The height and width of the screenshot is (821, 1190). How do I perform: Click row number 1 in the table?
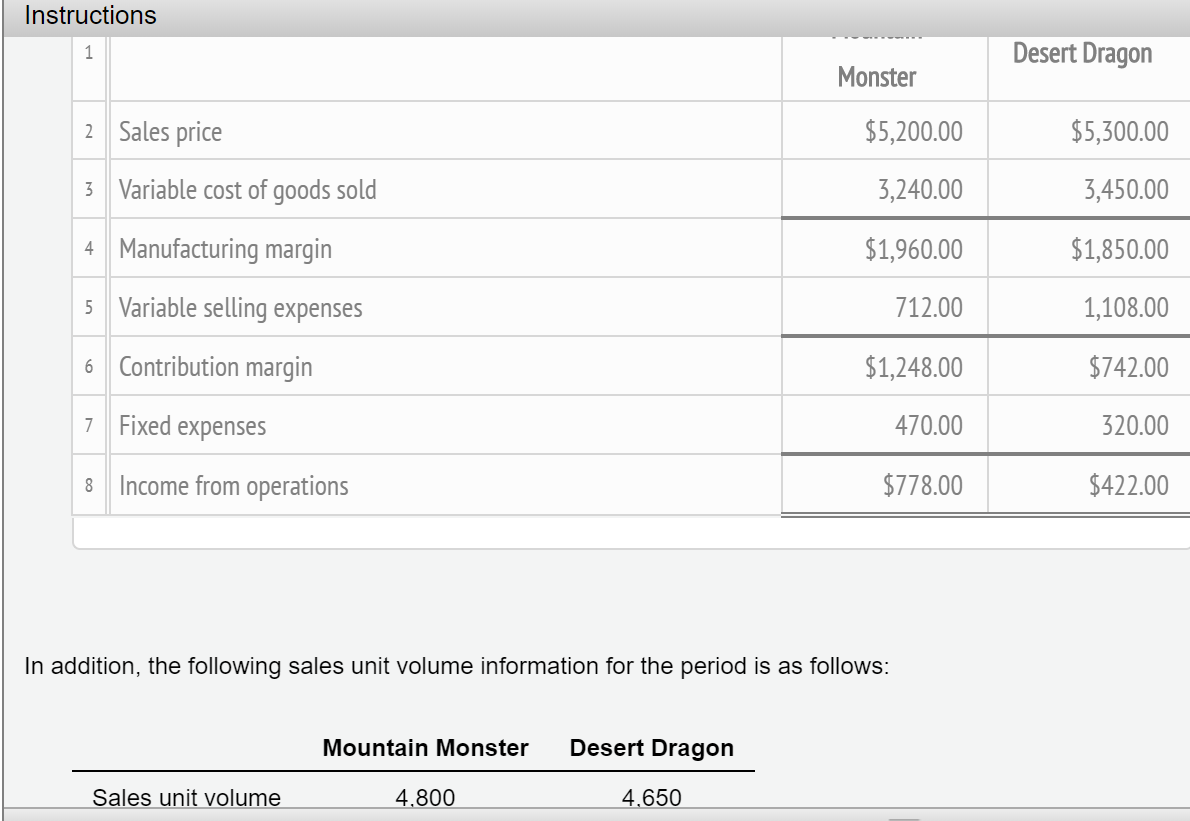(x=90, y=56)
